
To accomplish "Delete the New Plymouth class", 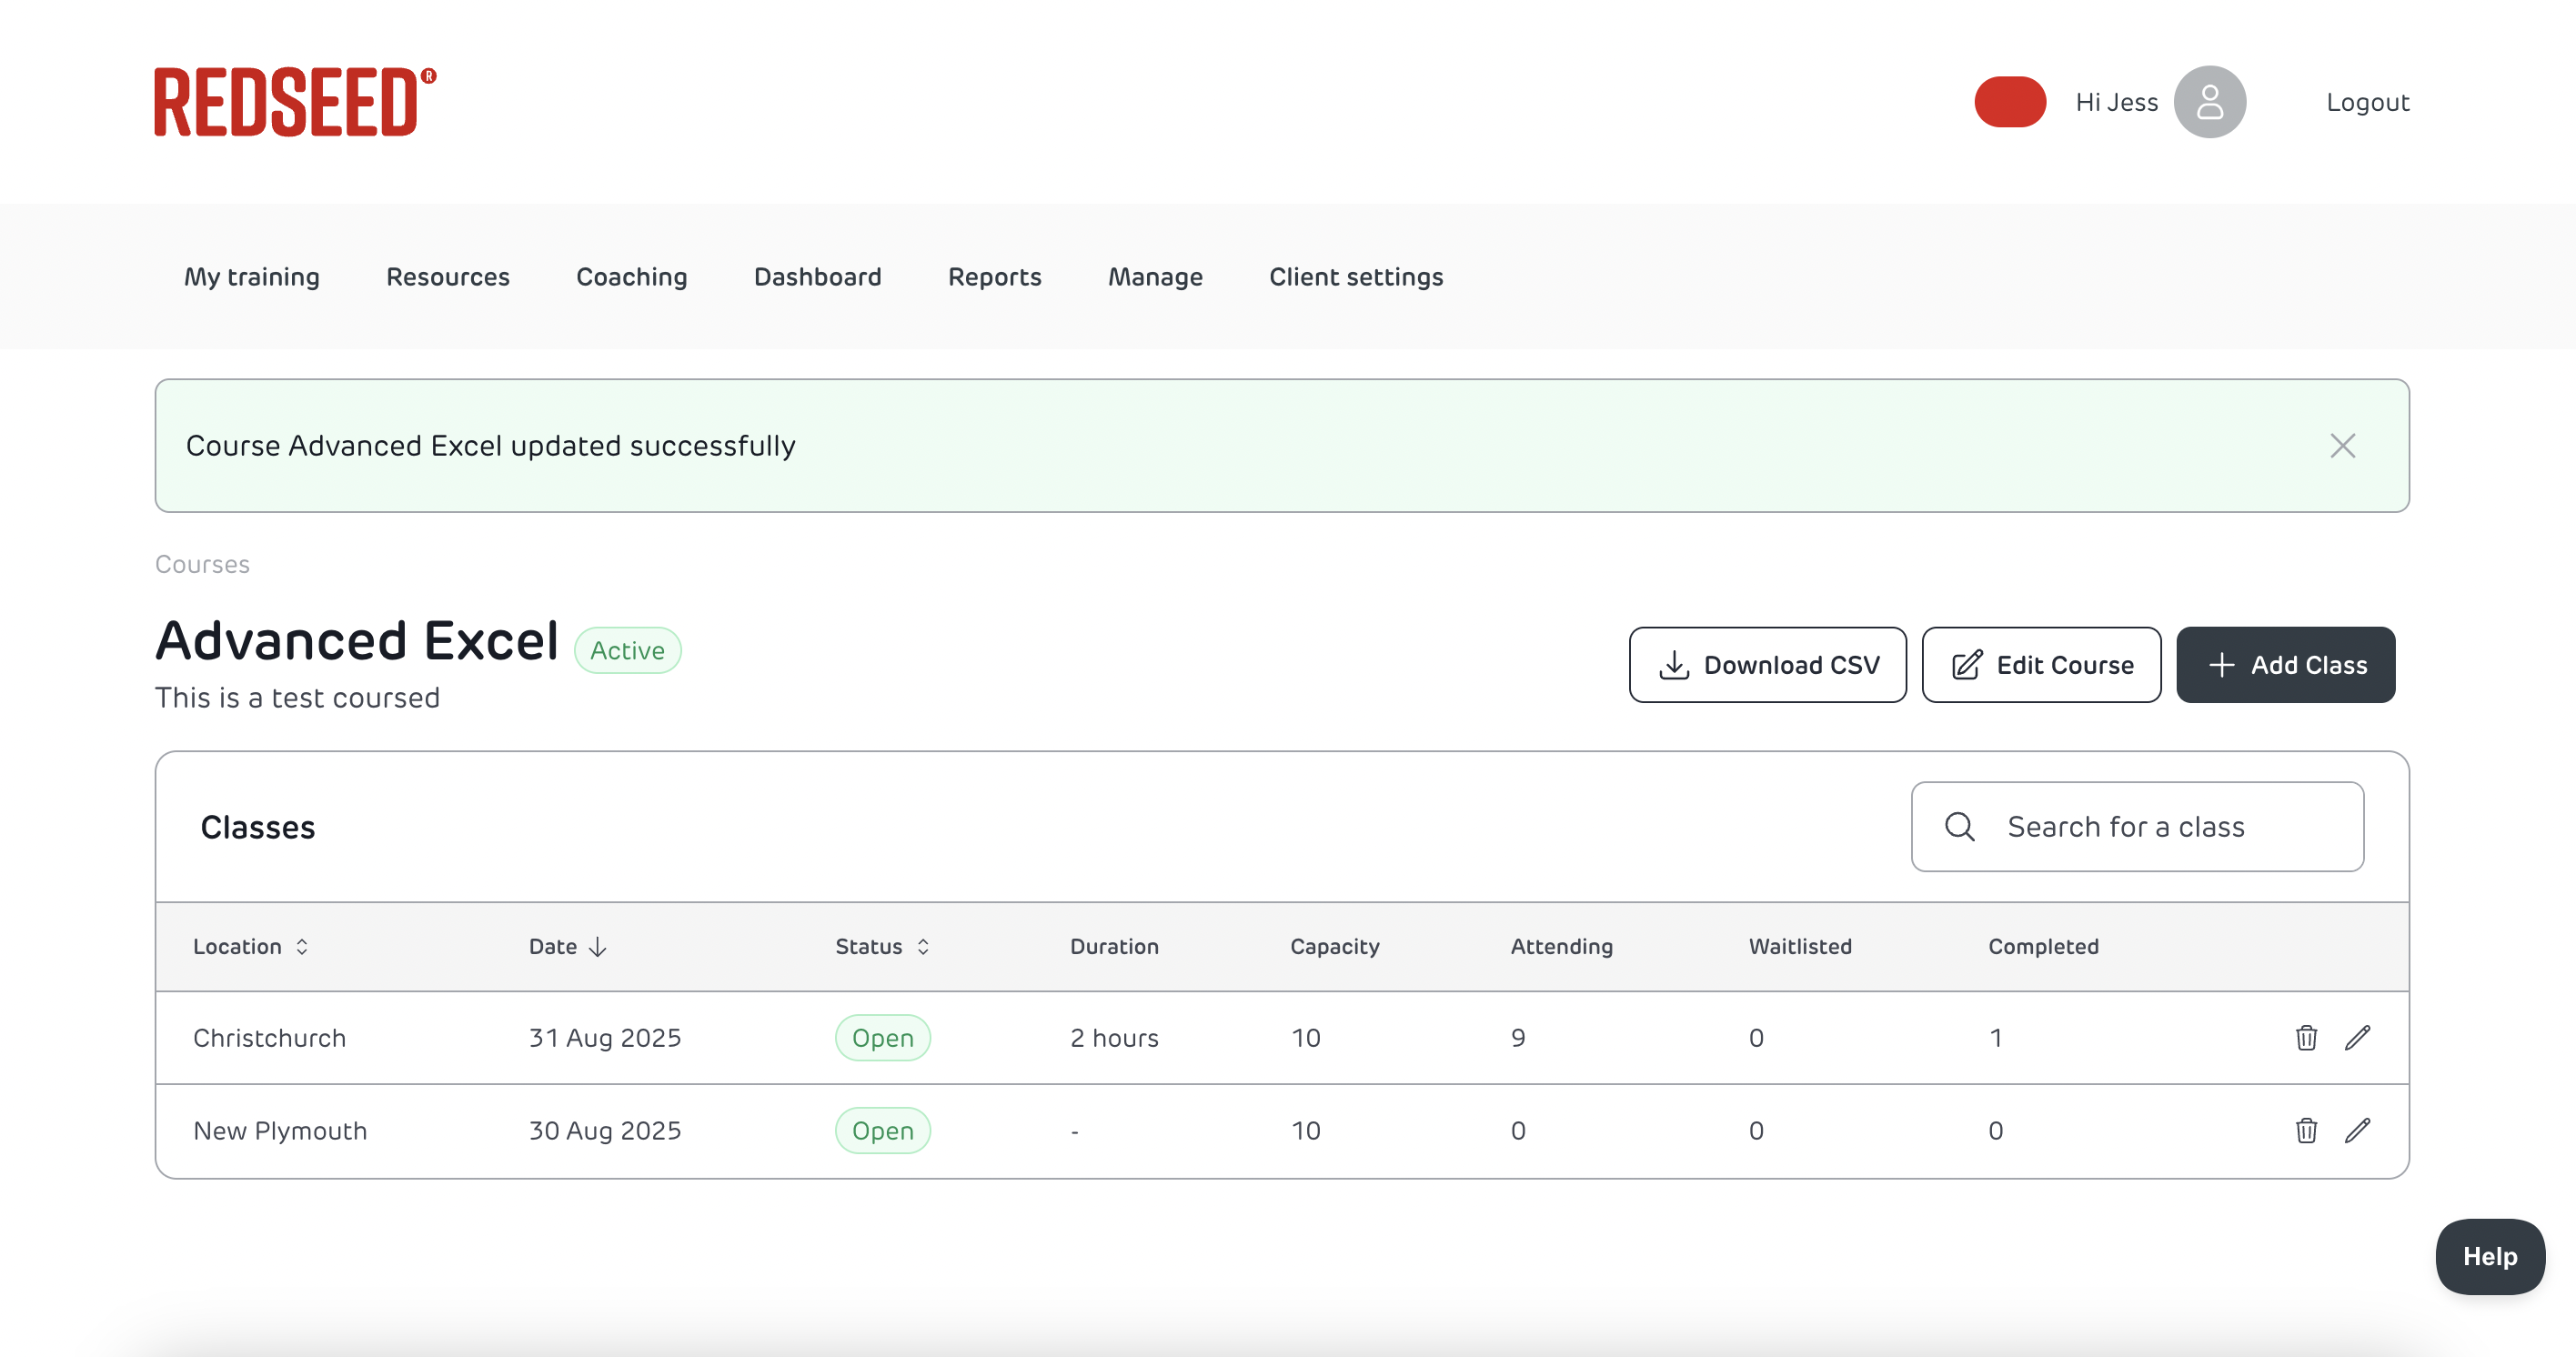I will click(x=2306, y=1130).
